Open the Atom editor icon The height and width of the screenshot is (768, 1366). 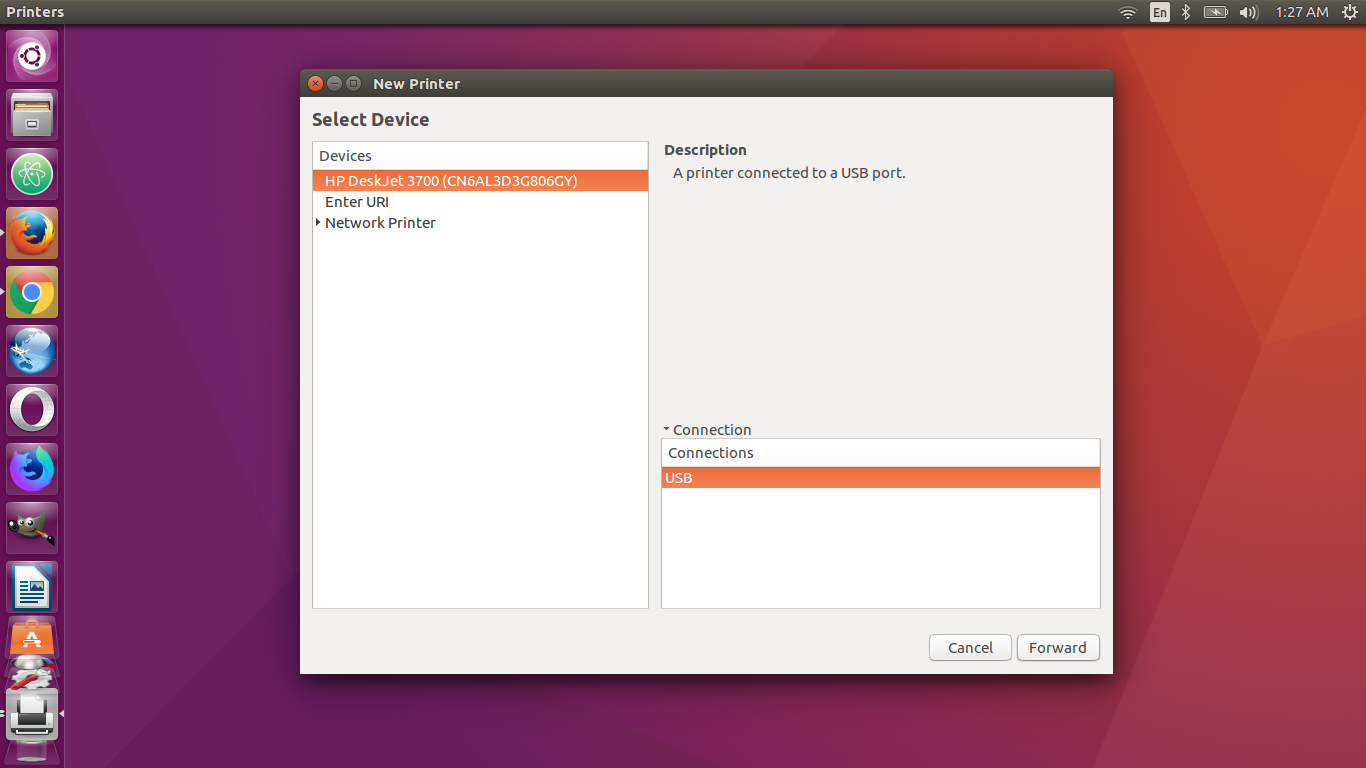(32, 174)
